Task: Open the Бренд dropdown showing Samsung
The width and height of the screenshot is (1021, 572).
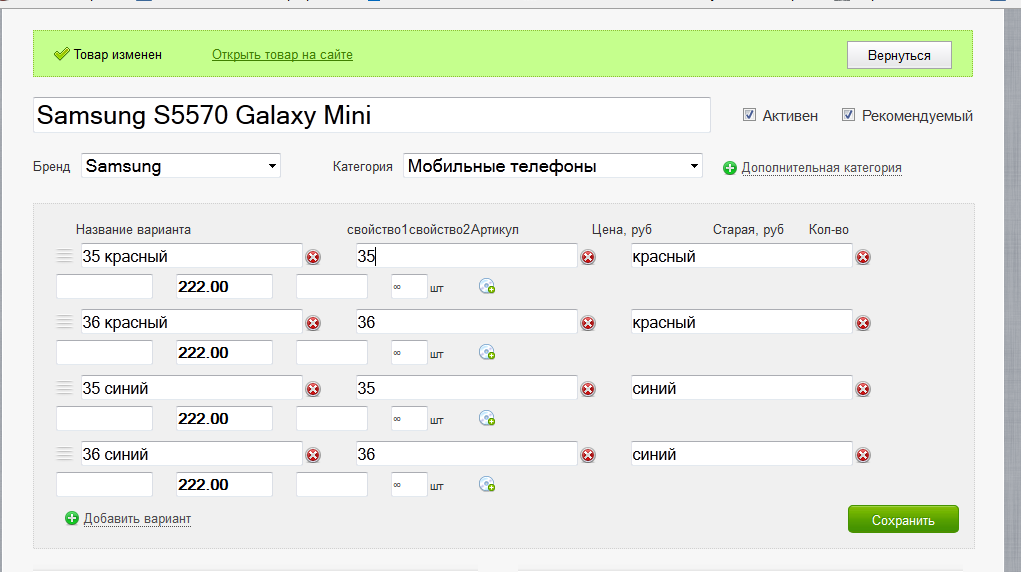Action: 181,165
